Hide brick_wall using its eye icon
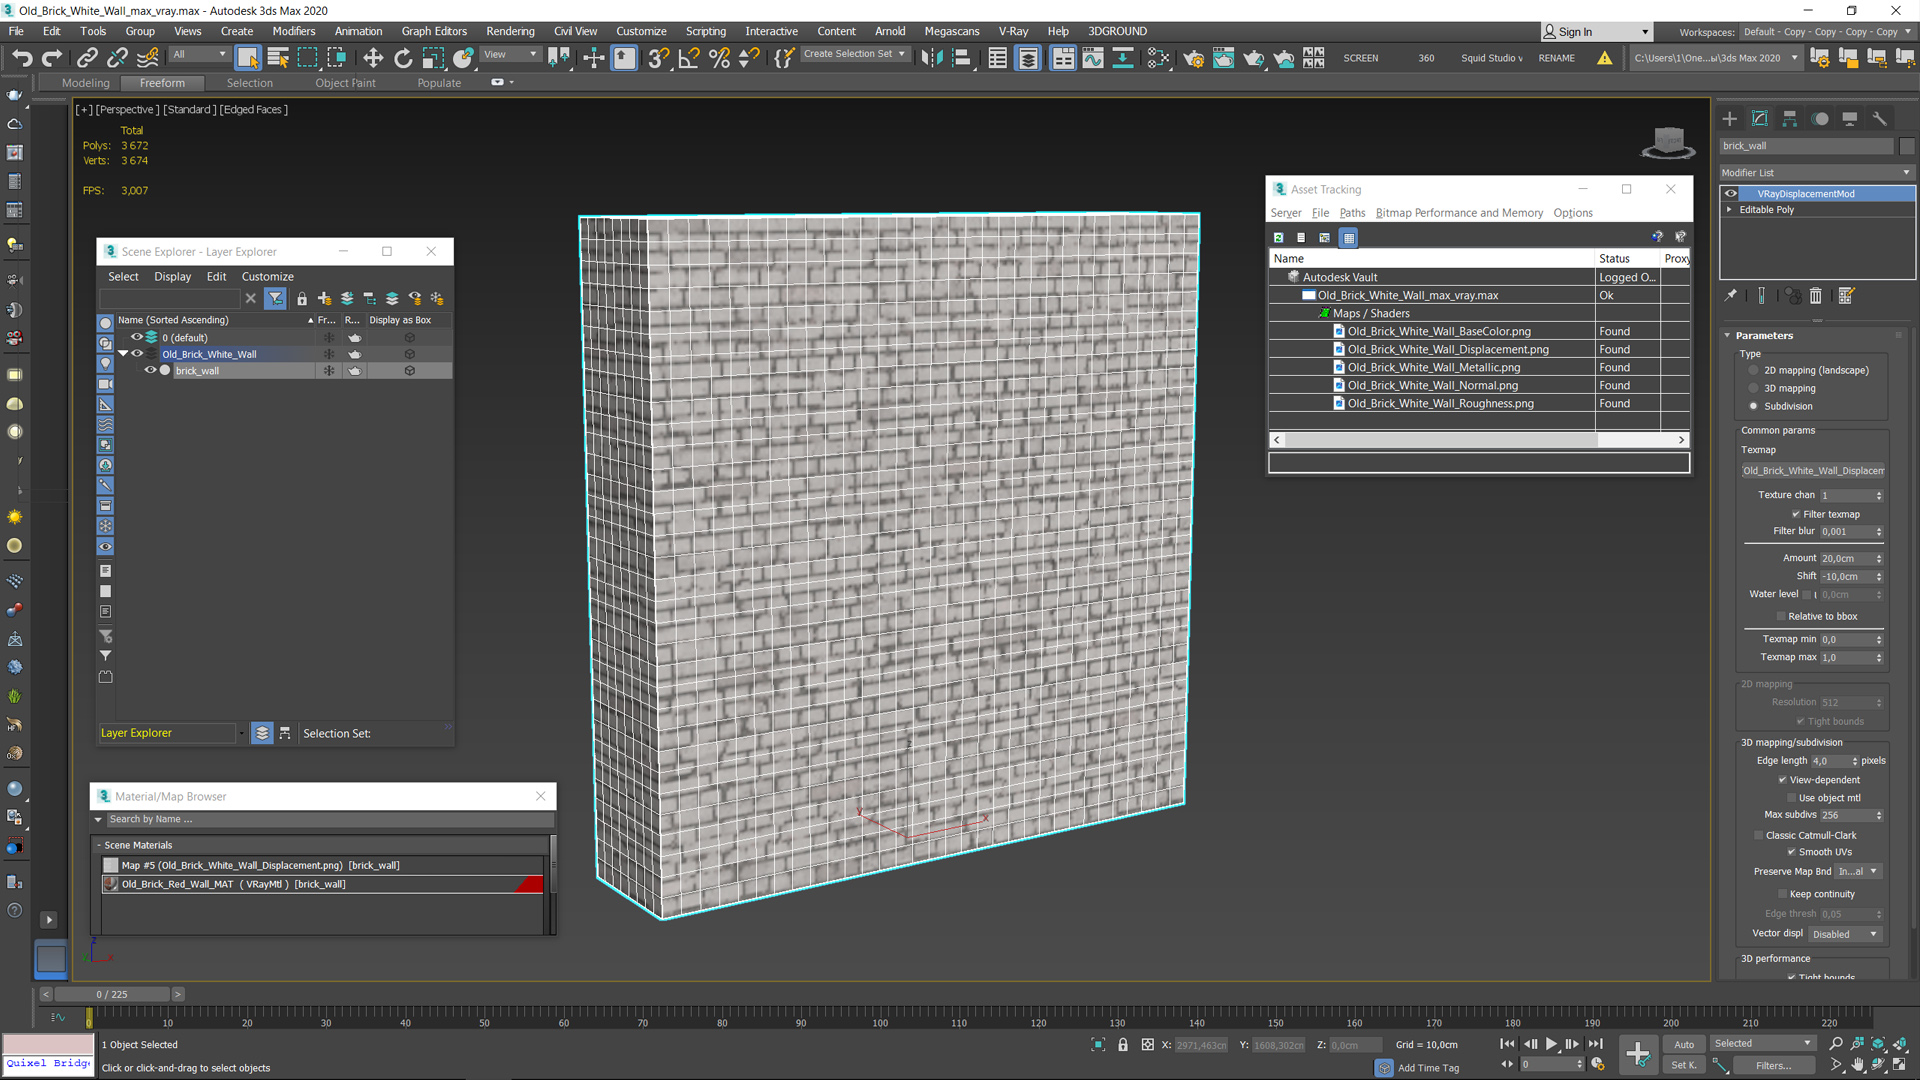Image resolution: width=1920 pixels, height=1080 pixels. pyautogui.click(x=150, y=370)
